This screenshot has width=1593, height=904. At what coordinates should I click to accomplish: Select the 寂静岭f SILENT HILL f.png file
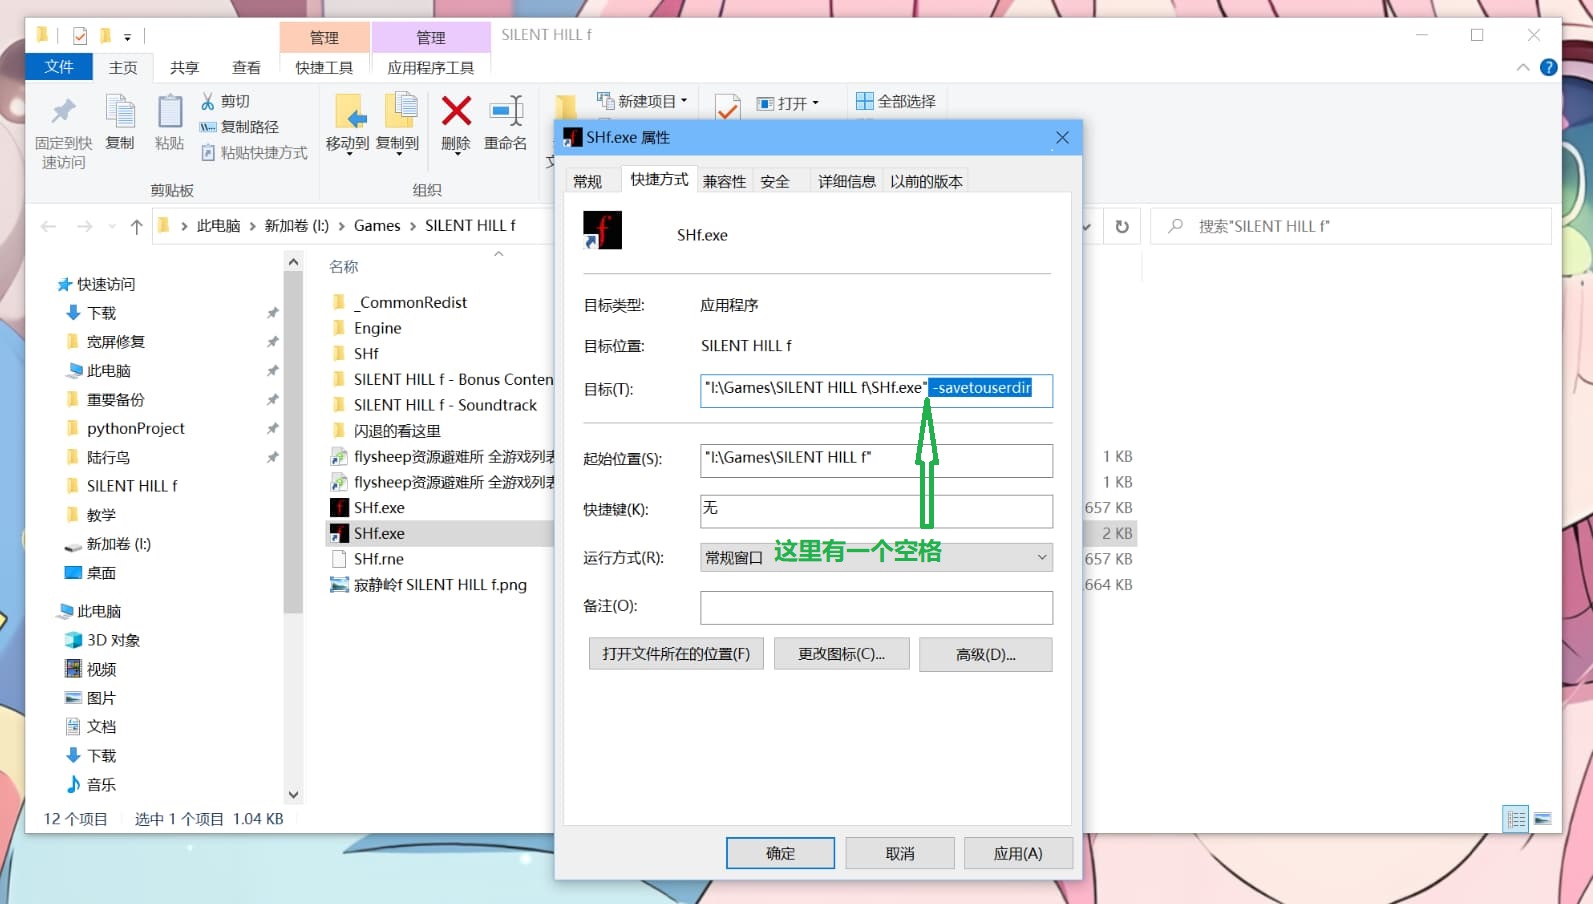[x=440, y=585]
